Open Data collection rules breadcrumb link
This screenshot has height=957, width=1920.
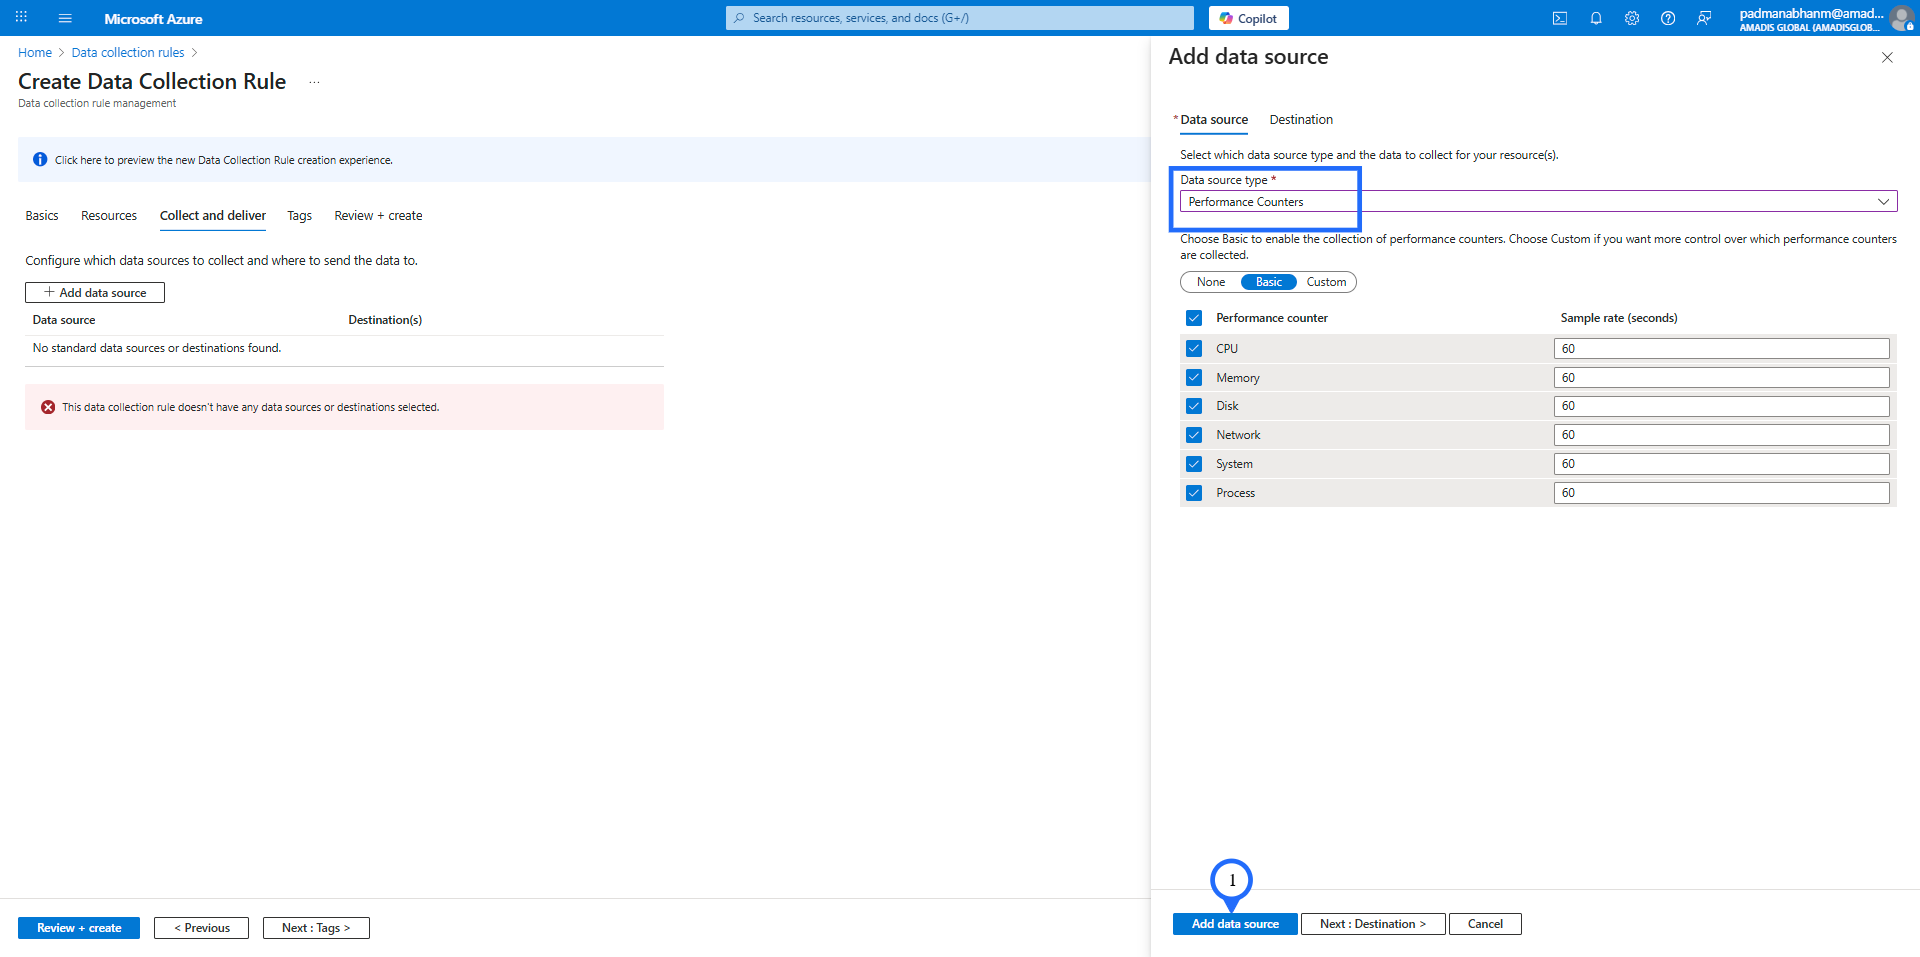pyautogui.click(x=128, y=53)
